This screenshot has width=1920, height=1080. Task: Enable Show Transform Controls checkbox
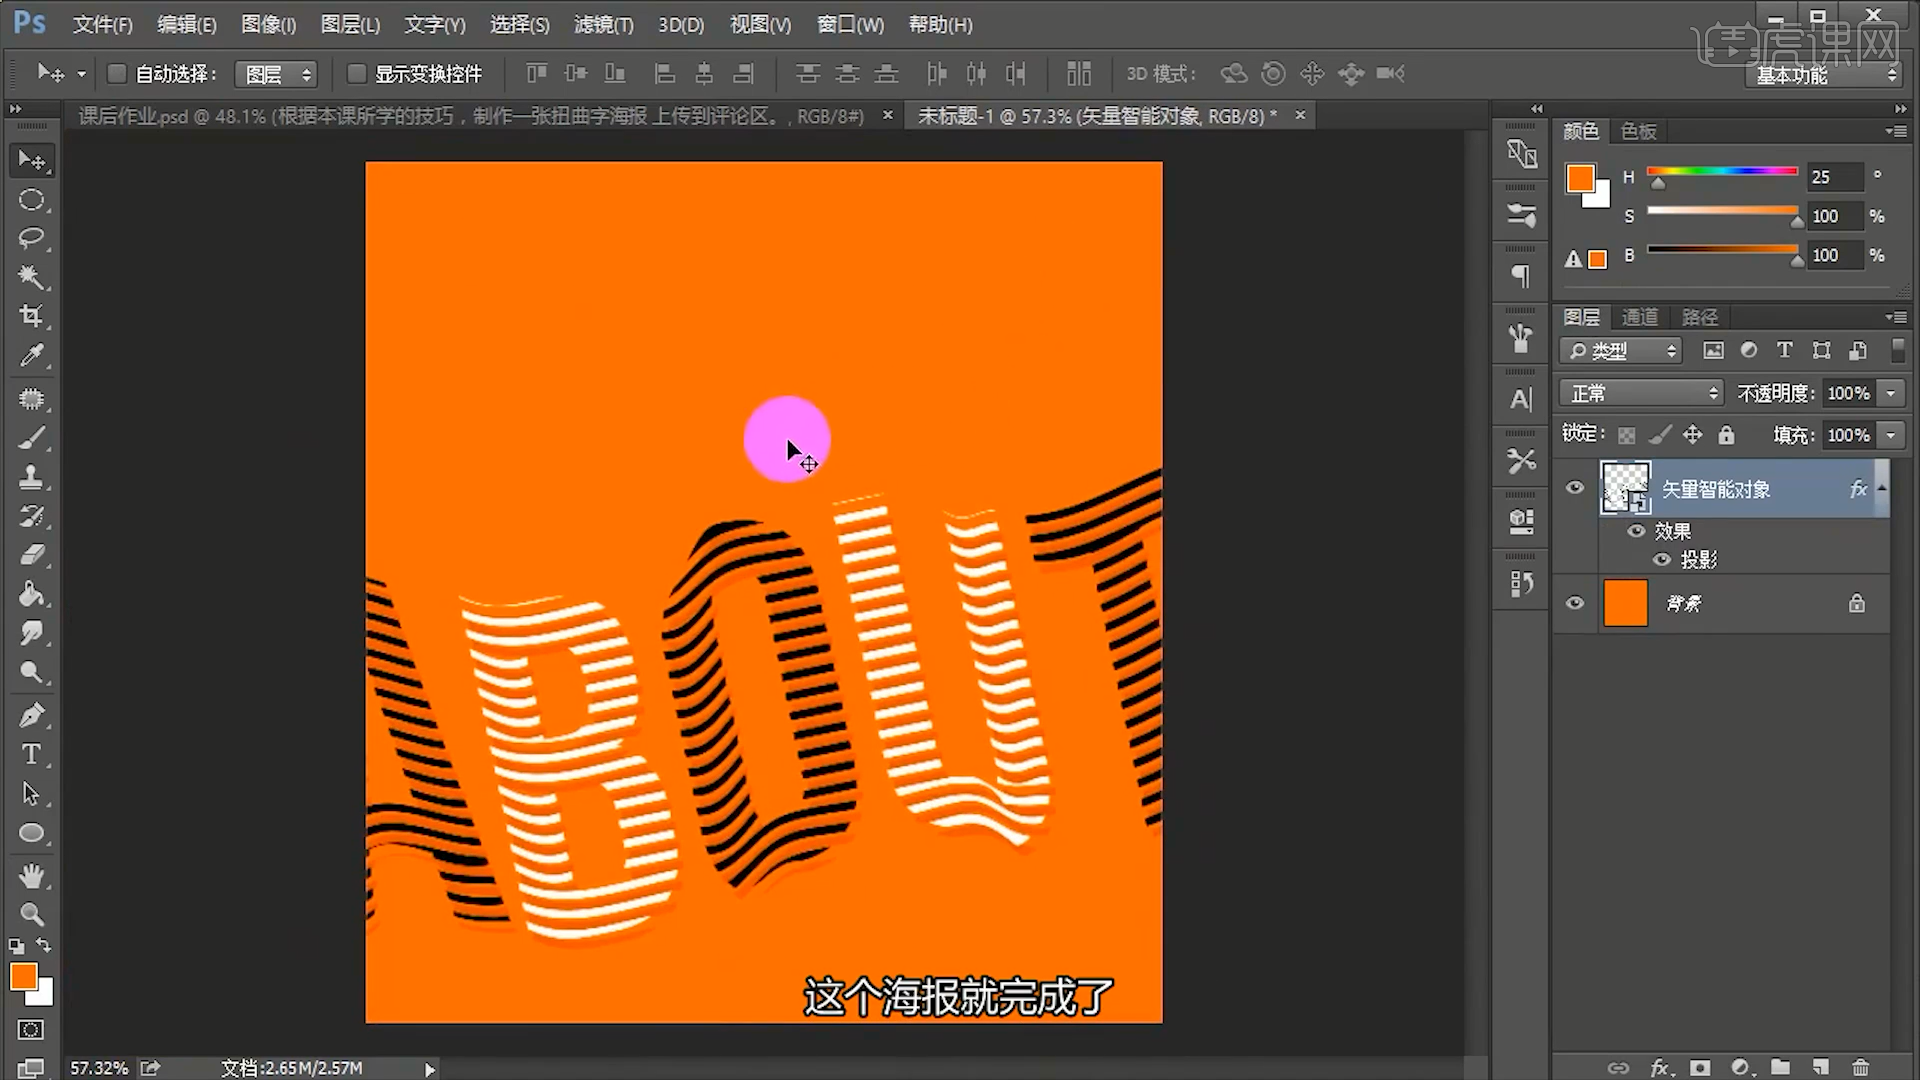point(356,73)
